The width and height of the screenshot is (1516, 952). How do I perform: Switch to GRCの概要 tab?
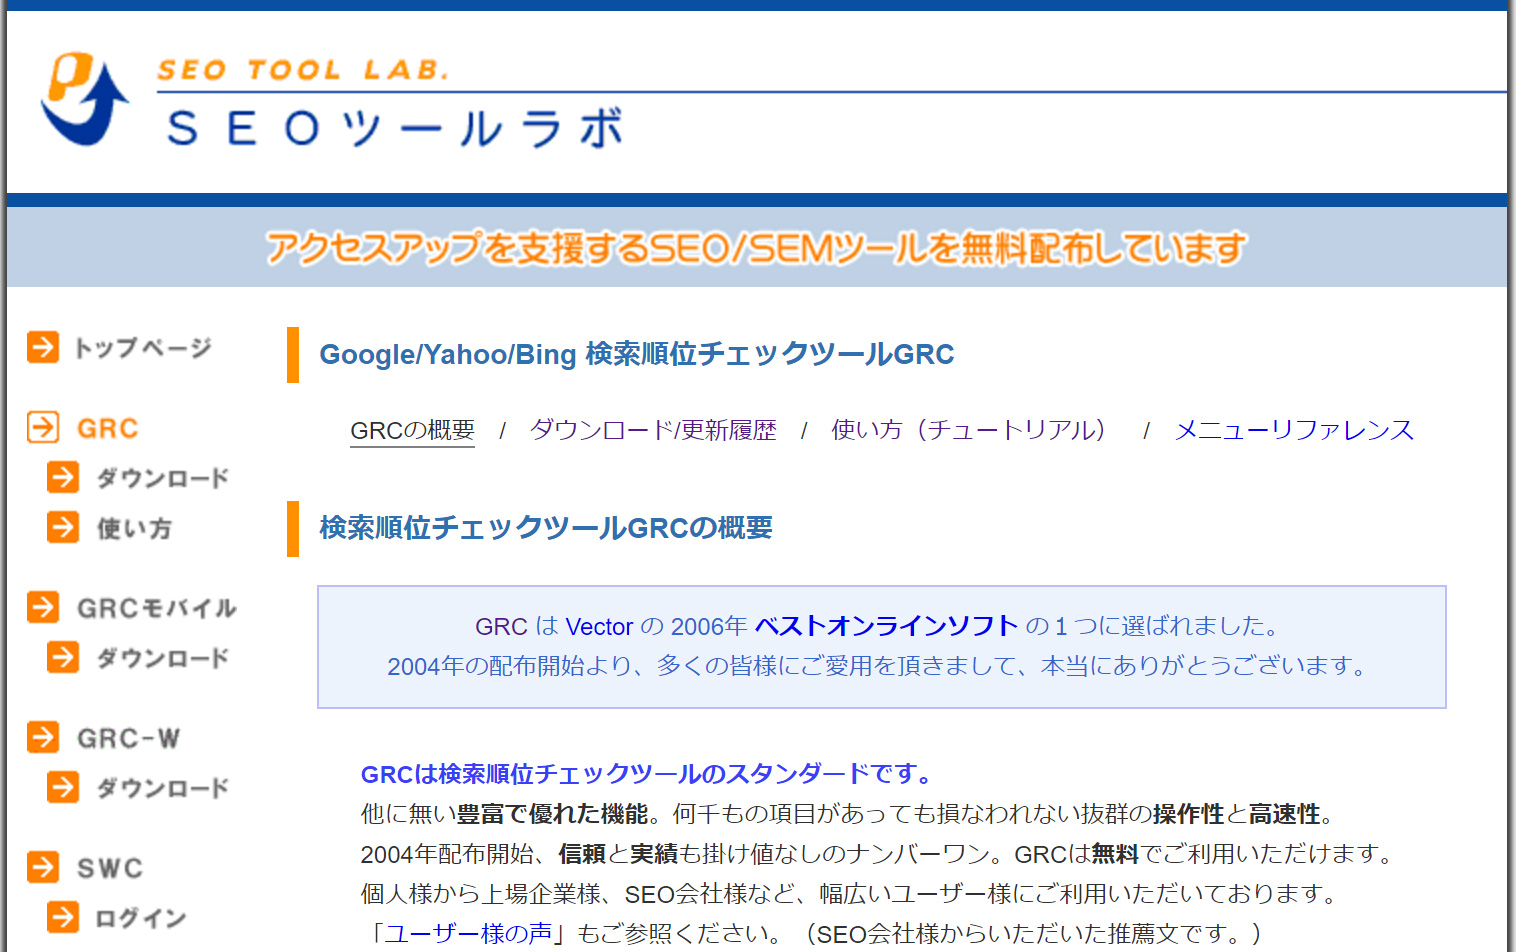(x=412, y=430)
